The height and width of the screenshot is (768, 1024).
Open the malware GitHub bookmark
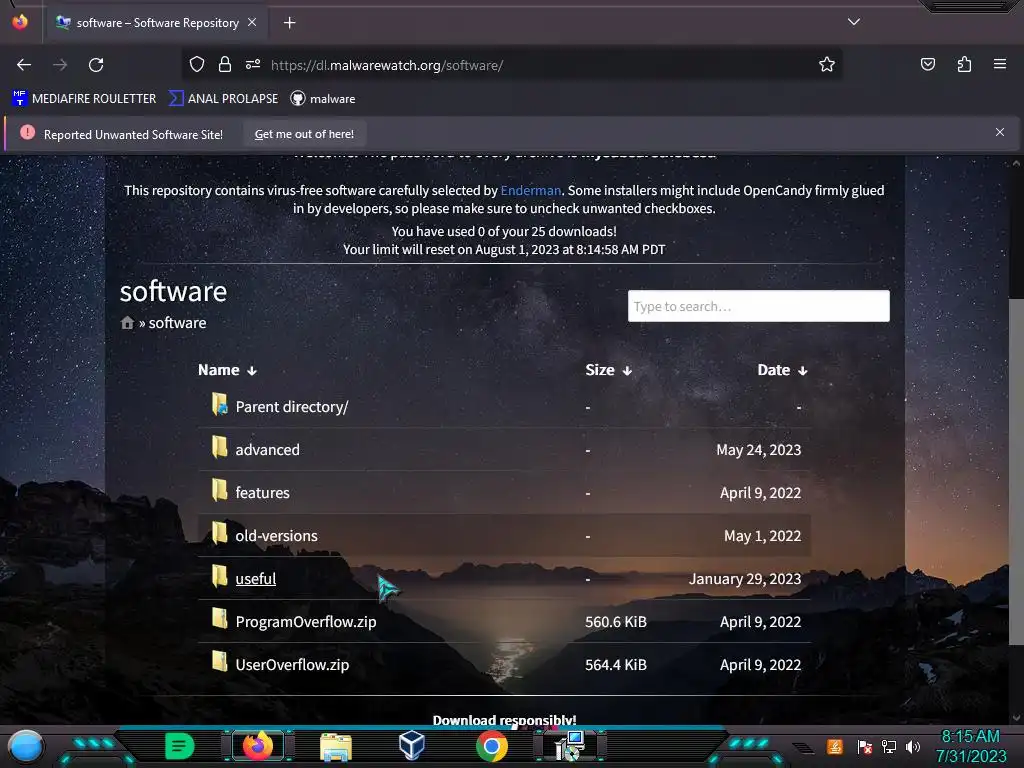tap(323, 99)
